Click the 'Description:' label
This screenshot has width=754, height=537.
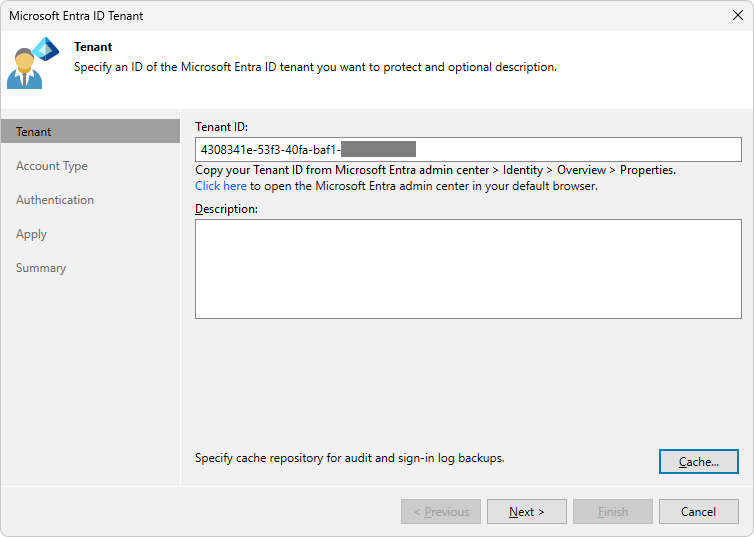[x=226, y=209]
